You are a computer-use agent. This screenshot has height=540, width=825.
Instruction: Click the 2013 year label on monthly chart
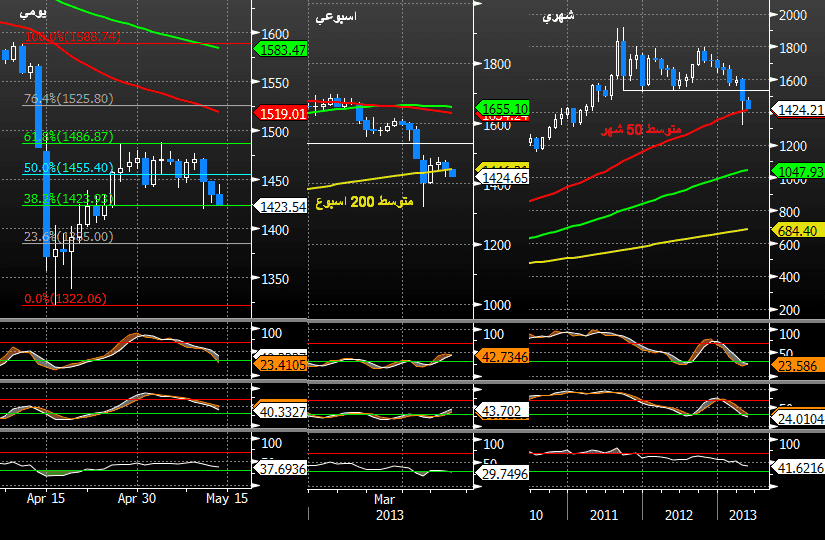tap(743, 515)
